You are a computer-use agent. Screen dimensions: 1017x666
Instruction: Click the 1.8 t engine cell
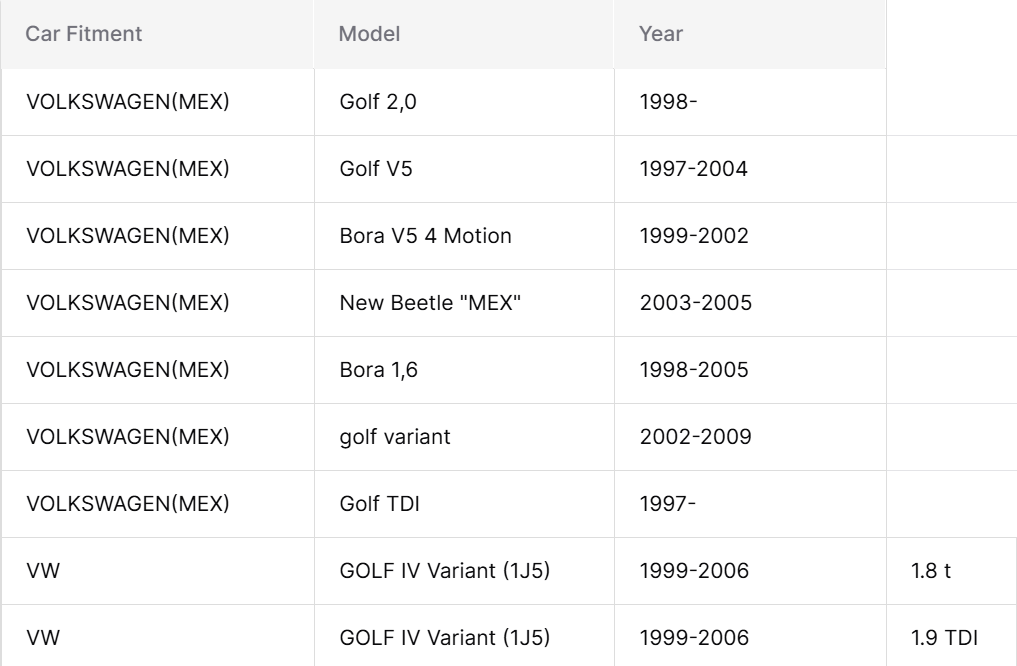click(x=951, y=571)
